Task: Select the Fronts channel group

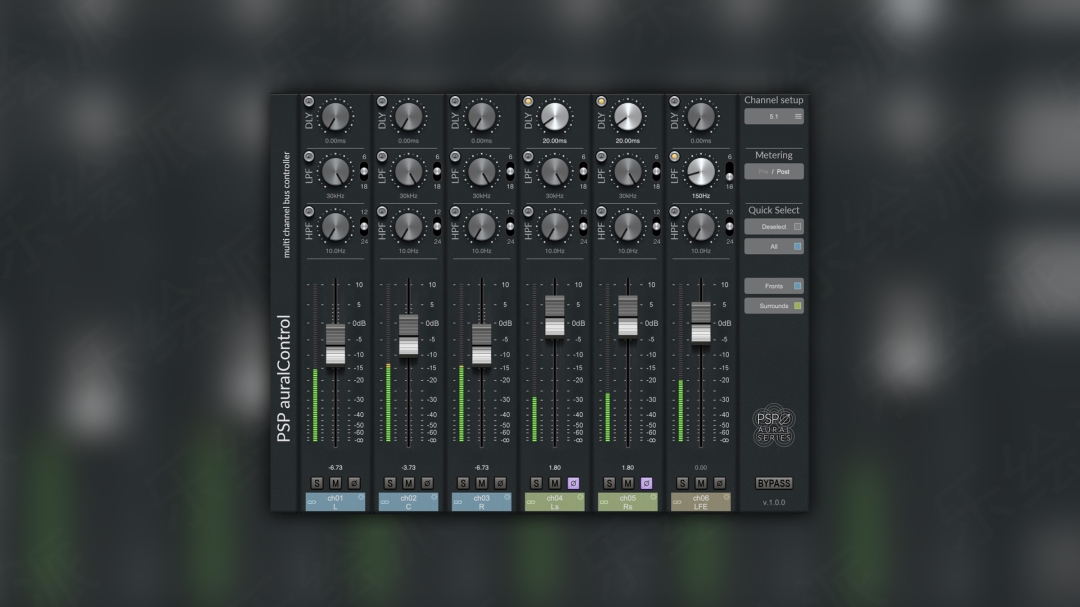Action: pyautogui.click(x=773, y=286)
